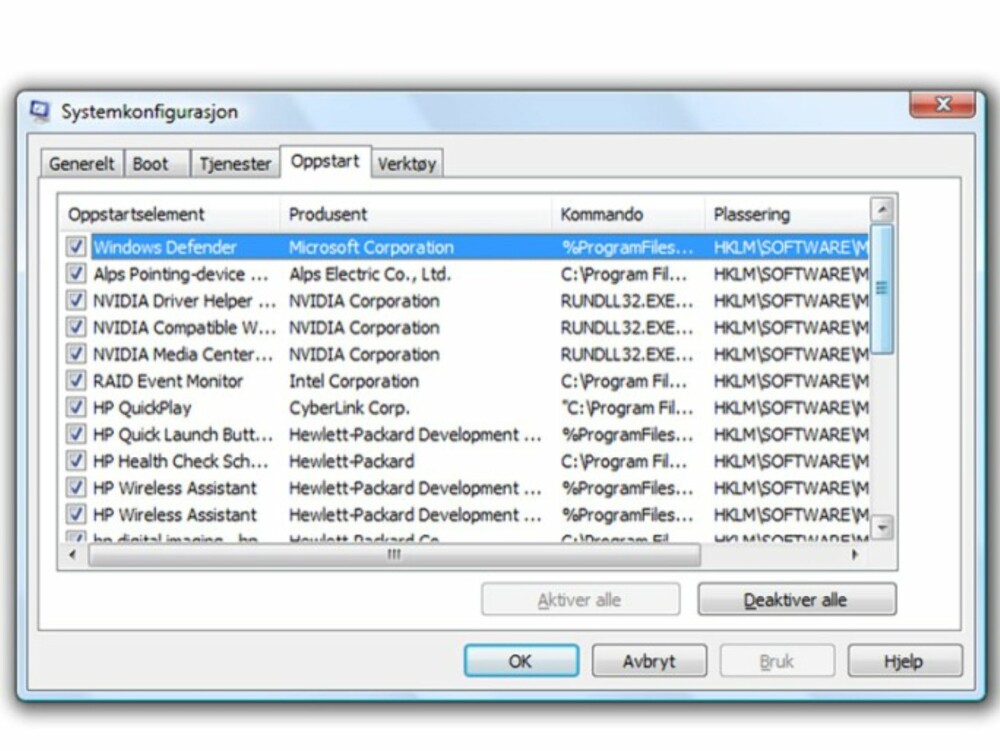Disable the NVIDIA Media Center startup item
1000x751 pixels.
76,354
